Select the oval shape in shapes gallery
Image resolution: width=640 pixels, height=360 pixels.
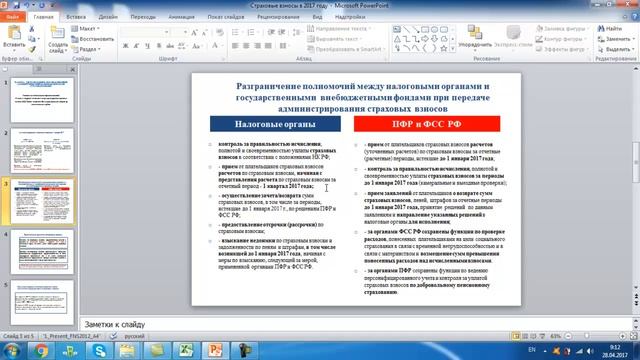pos(434,29)
